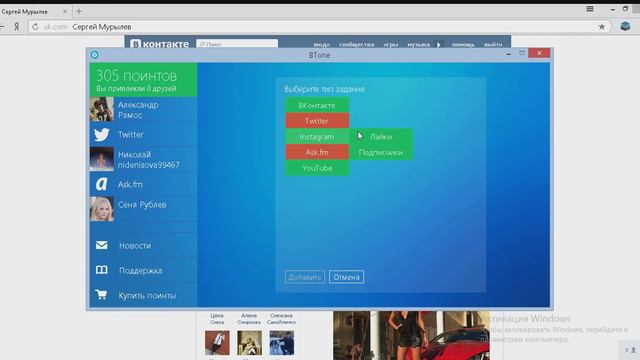Image resolution: width=640 pixels, height=360 pixels.
Task: Select Подписчики in the Instagram submenu
Action: [381, 152]
